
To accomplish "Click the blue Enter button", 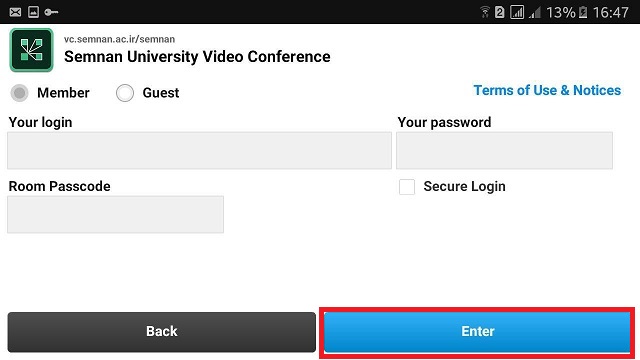I will click(477, 332).
